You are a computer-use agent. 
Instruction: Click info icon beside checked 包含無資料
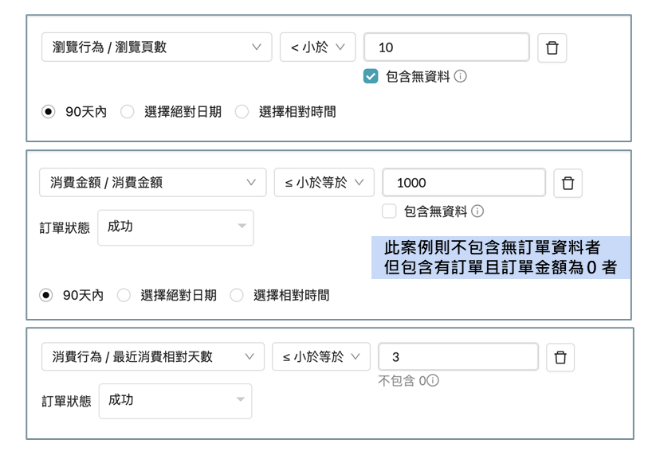(461, 76)
